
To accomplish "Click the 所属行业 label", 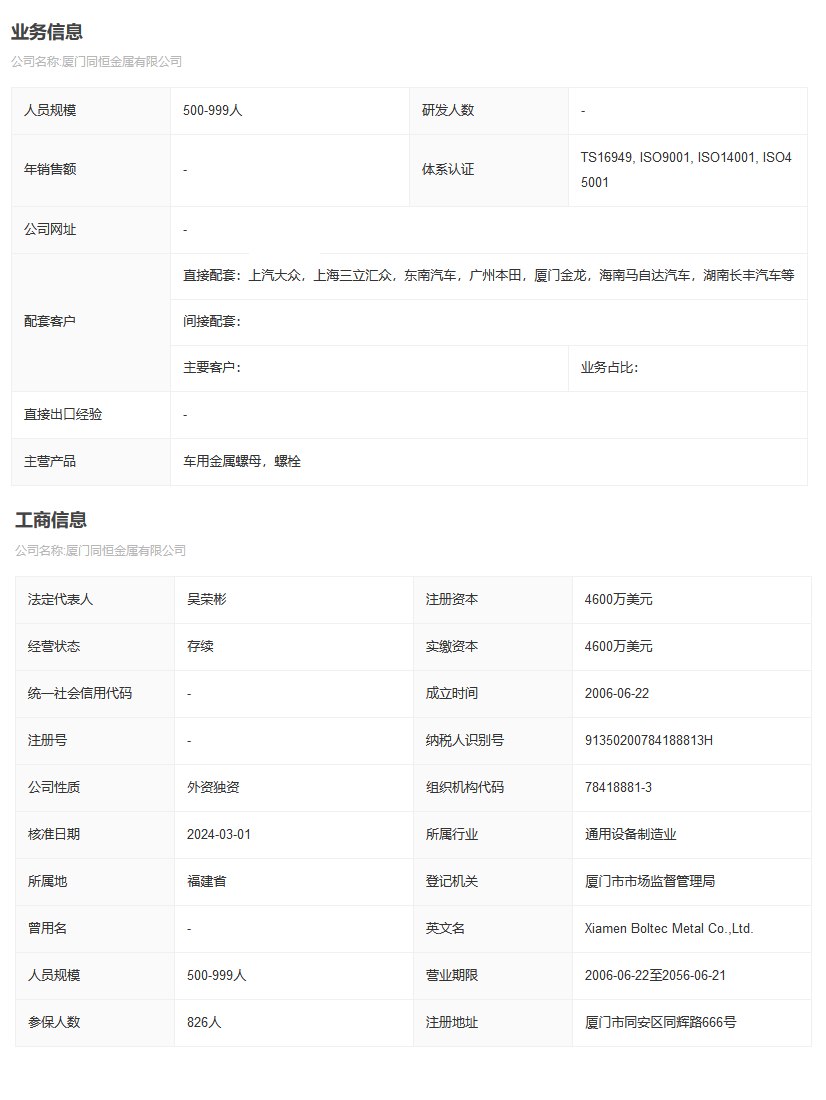I will coord(452,835).
